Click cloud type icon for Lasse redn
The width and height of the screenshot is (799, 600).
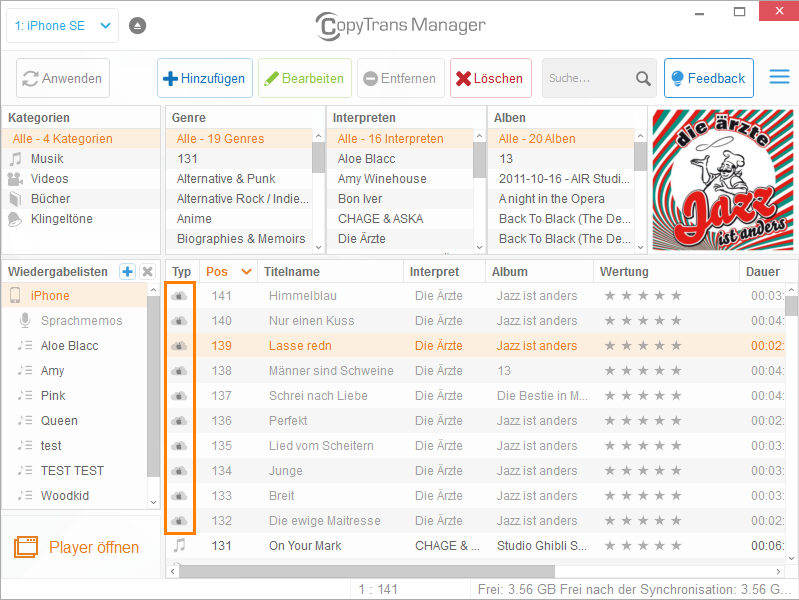coord(179,346)
